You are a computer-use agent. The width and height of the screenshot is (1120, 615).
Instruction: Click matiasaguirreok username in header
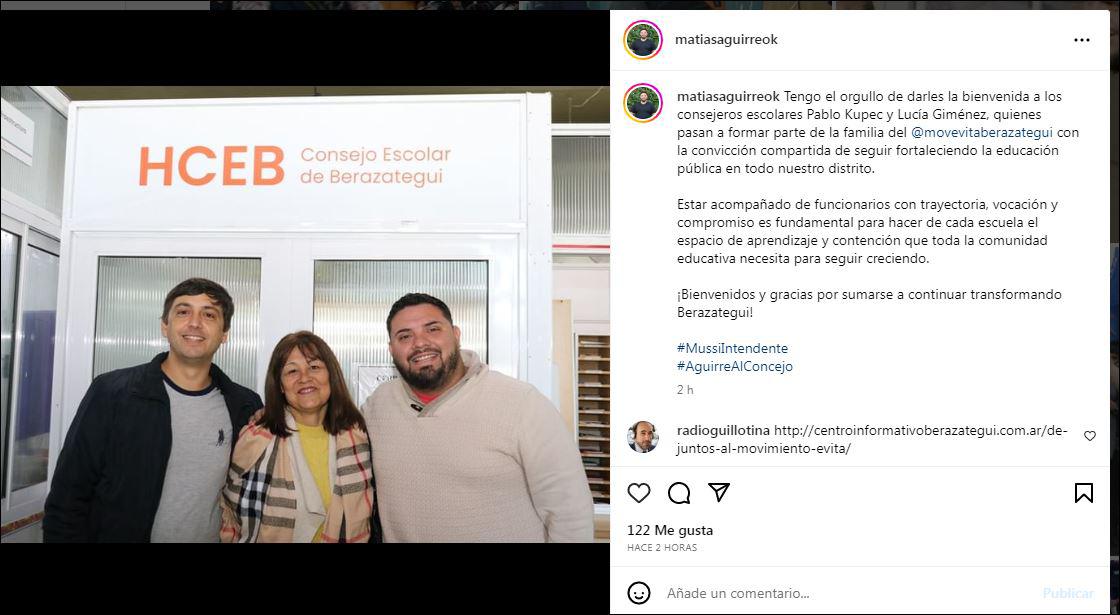tap(726, 40)
